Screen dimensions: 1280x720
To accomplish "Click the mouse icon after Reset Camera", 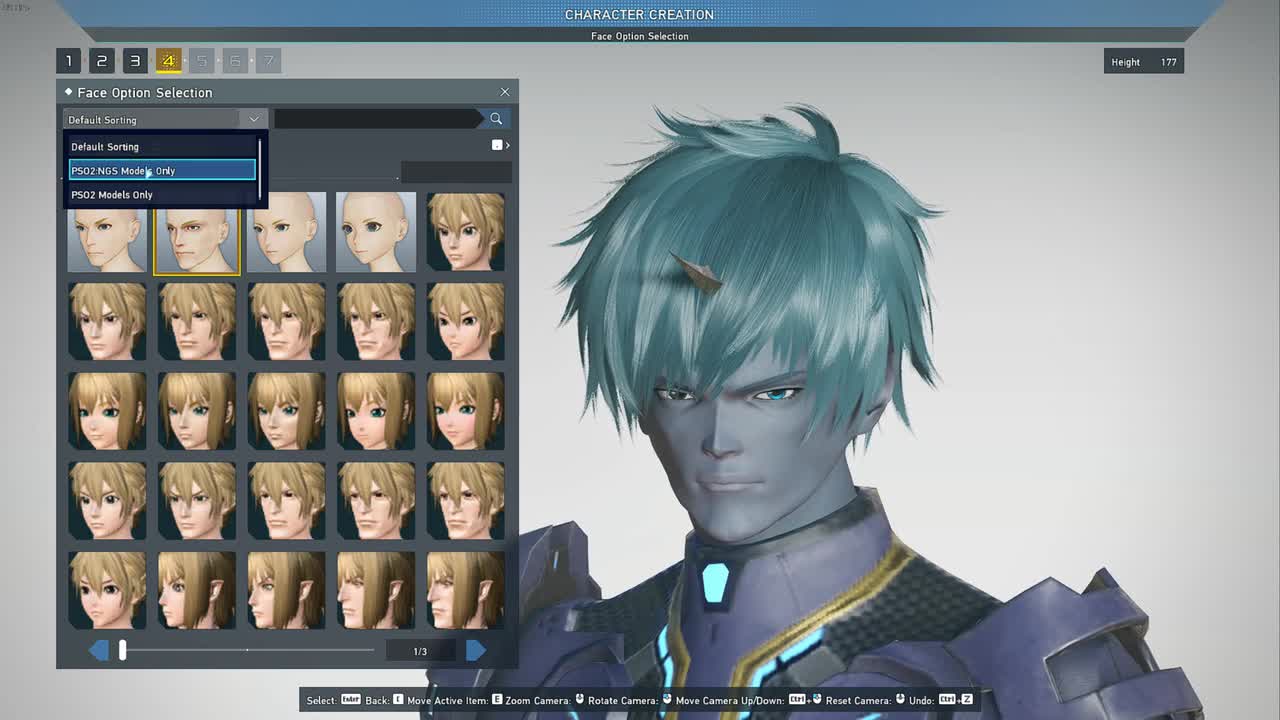I will point(900,699).
